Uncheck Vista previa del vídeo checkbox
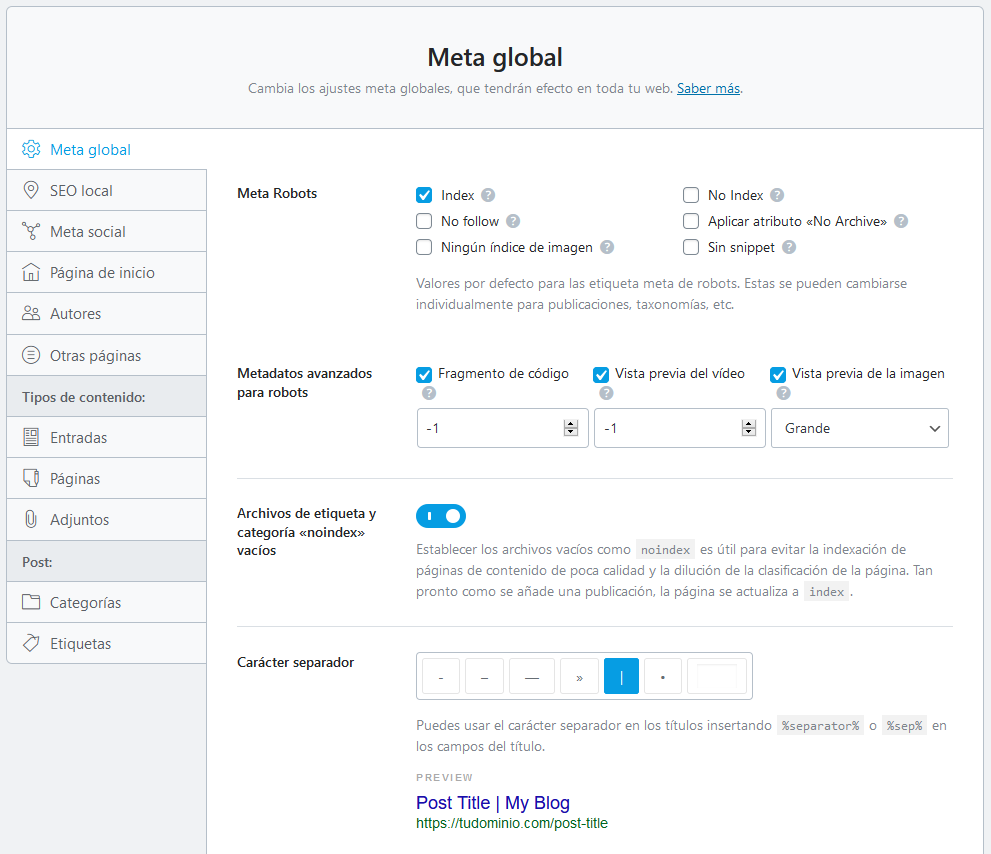991x854 pixels. [x=601, y=375]
